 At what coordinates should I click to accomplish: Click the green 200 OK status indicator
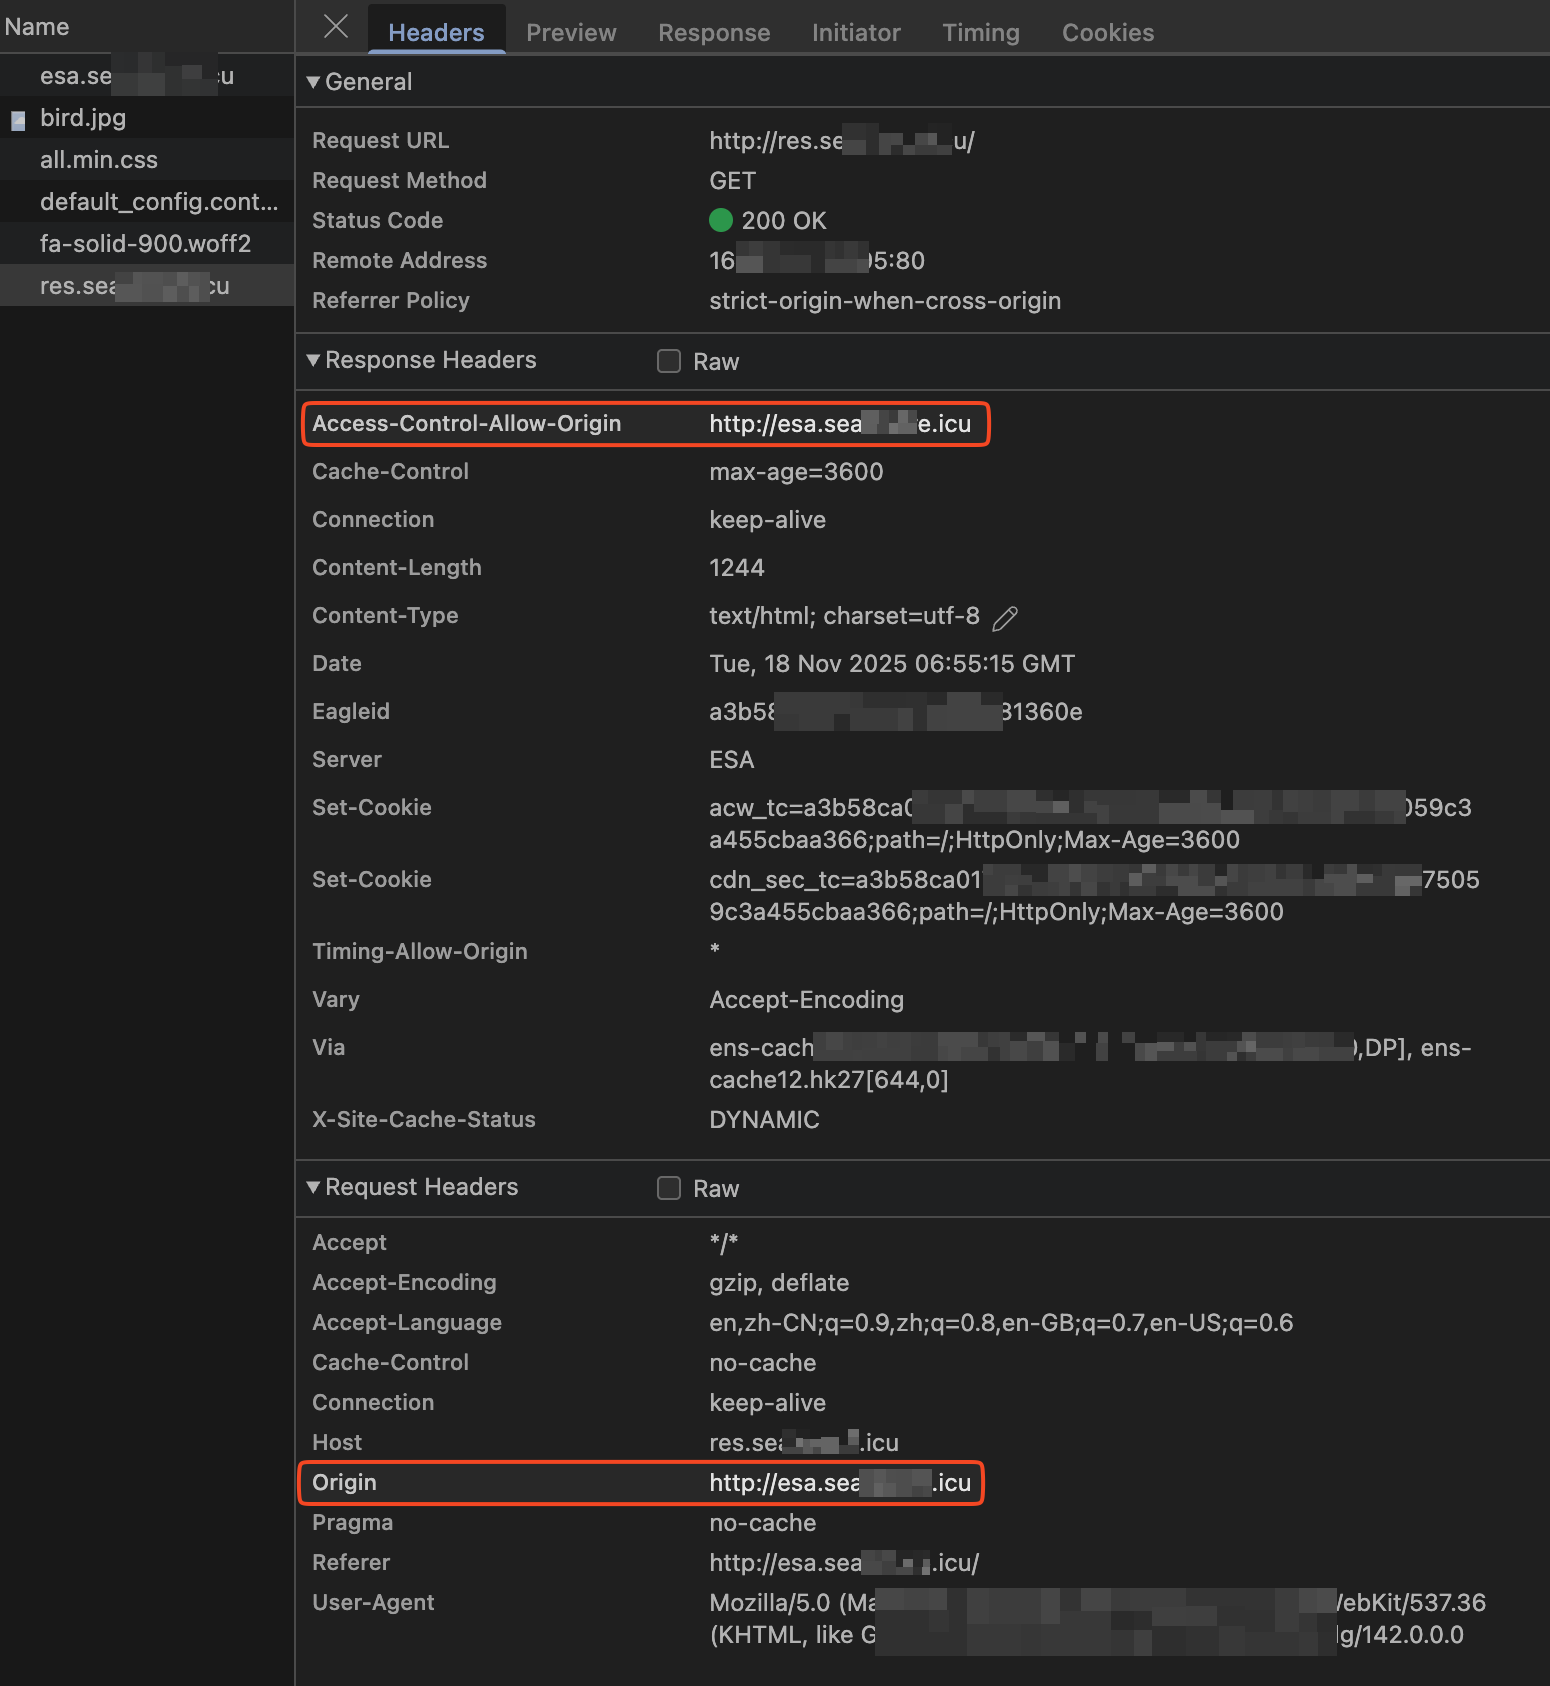point(720,220)
